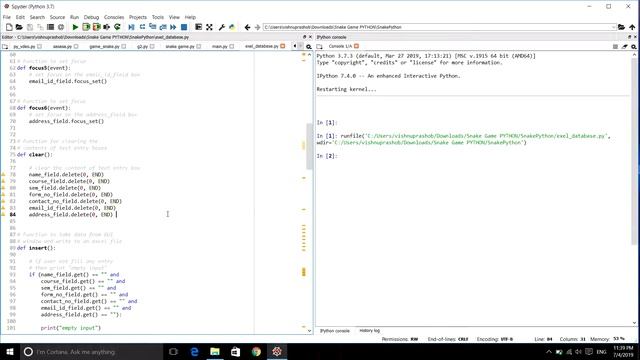Save the current file via toolbar
Screen dimensions: 640x360
point(30,27)
